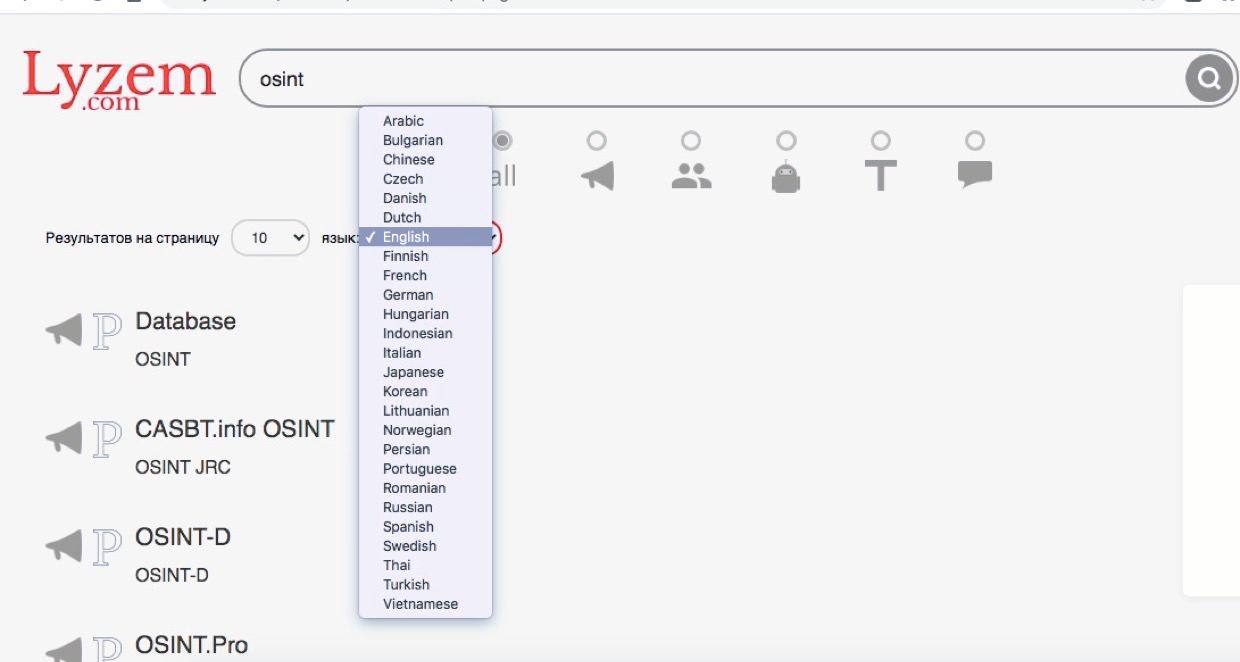Select the "all" radio button
This screenshot has height=662, width=1240.
(502, 141)
